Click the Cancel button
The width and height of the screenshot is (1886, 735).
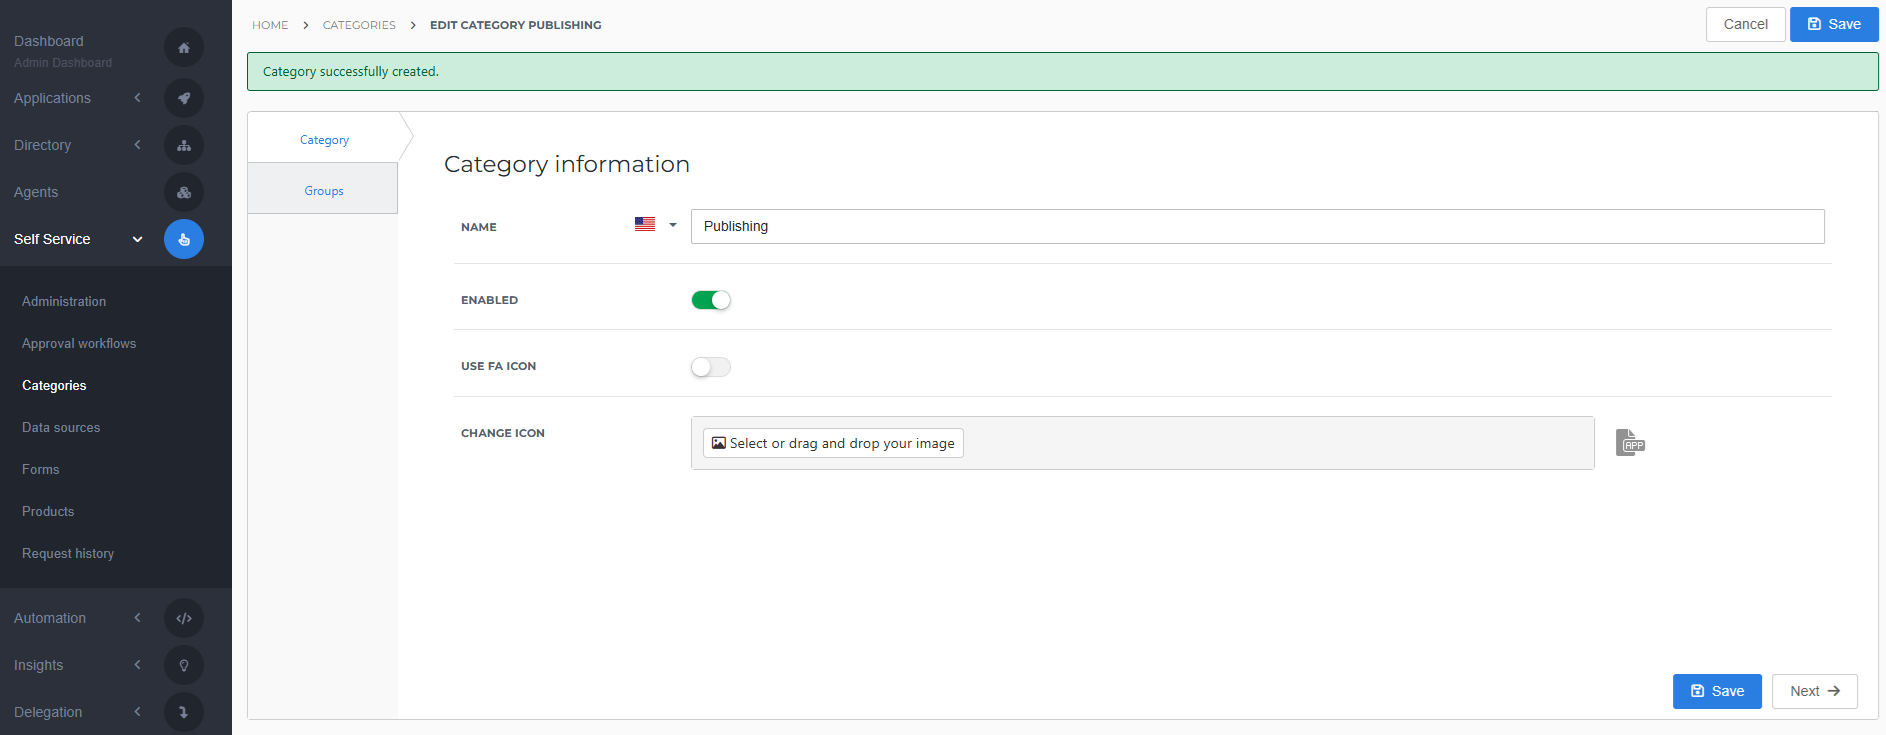pos(1745,24)
